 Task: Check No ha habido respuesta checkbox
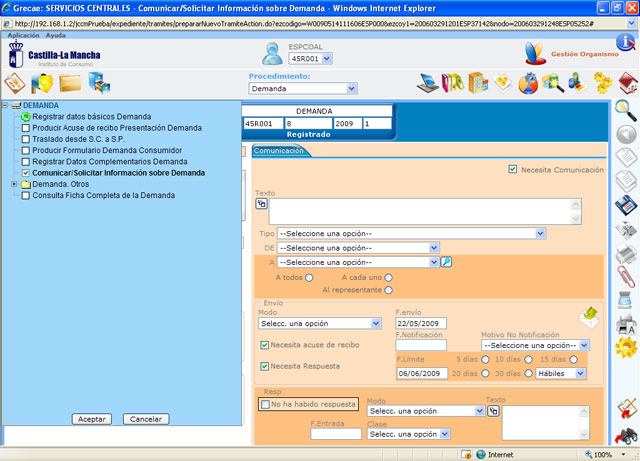[x=265, y=404]
